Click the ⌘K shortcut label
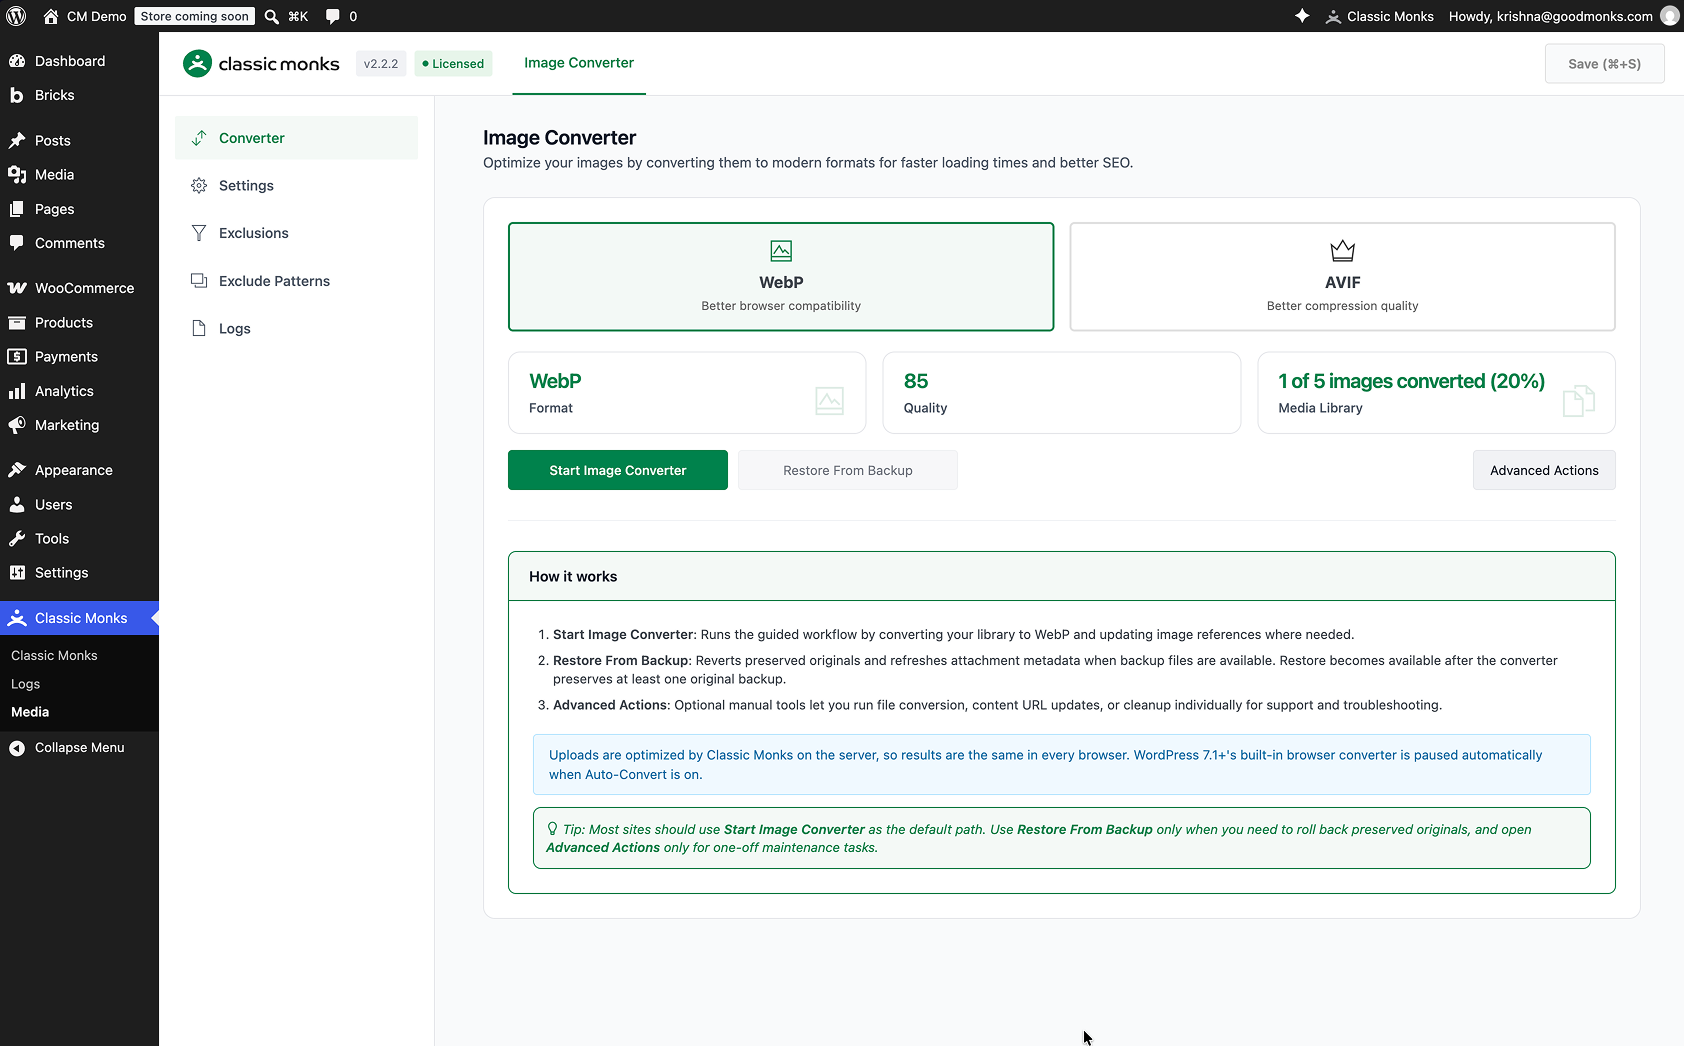This screenshot has width=1684, height=1046. [x=298, y=16]
